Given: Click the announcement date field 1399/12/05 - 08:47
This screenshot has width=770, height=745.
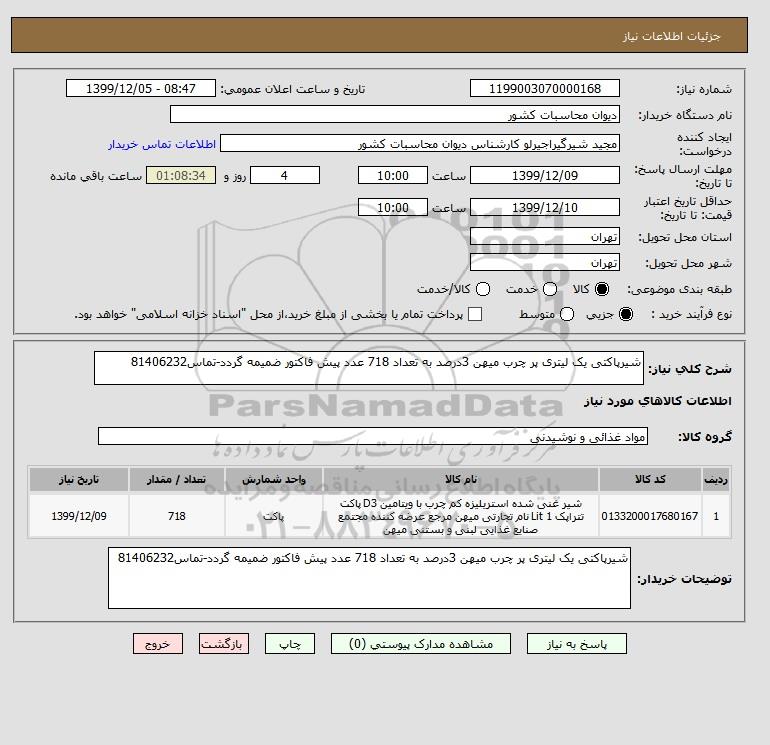Looking at the screenshot, I should (x=141, y=88).
